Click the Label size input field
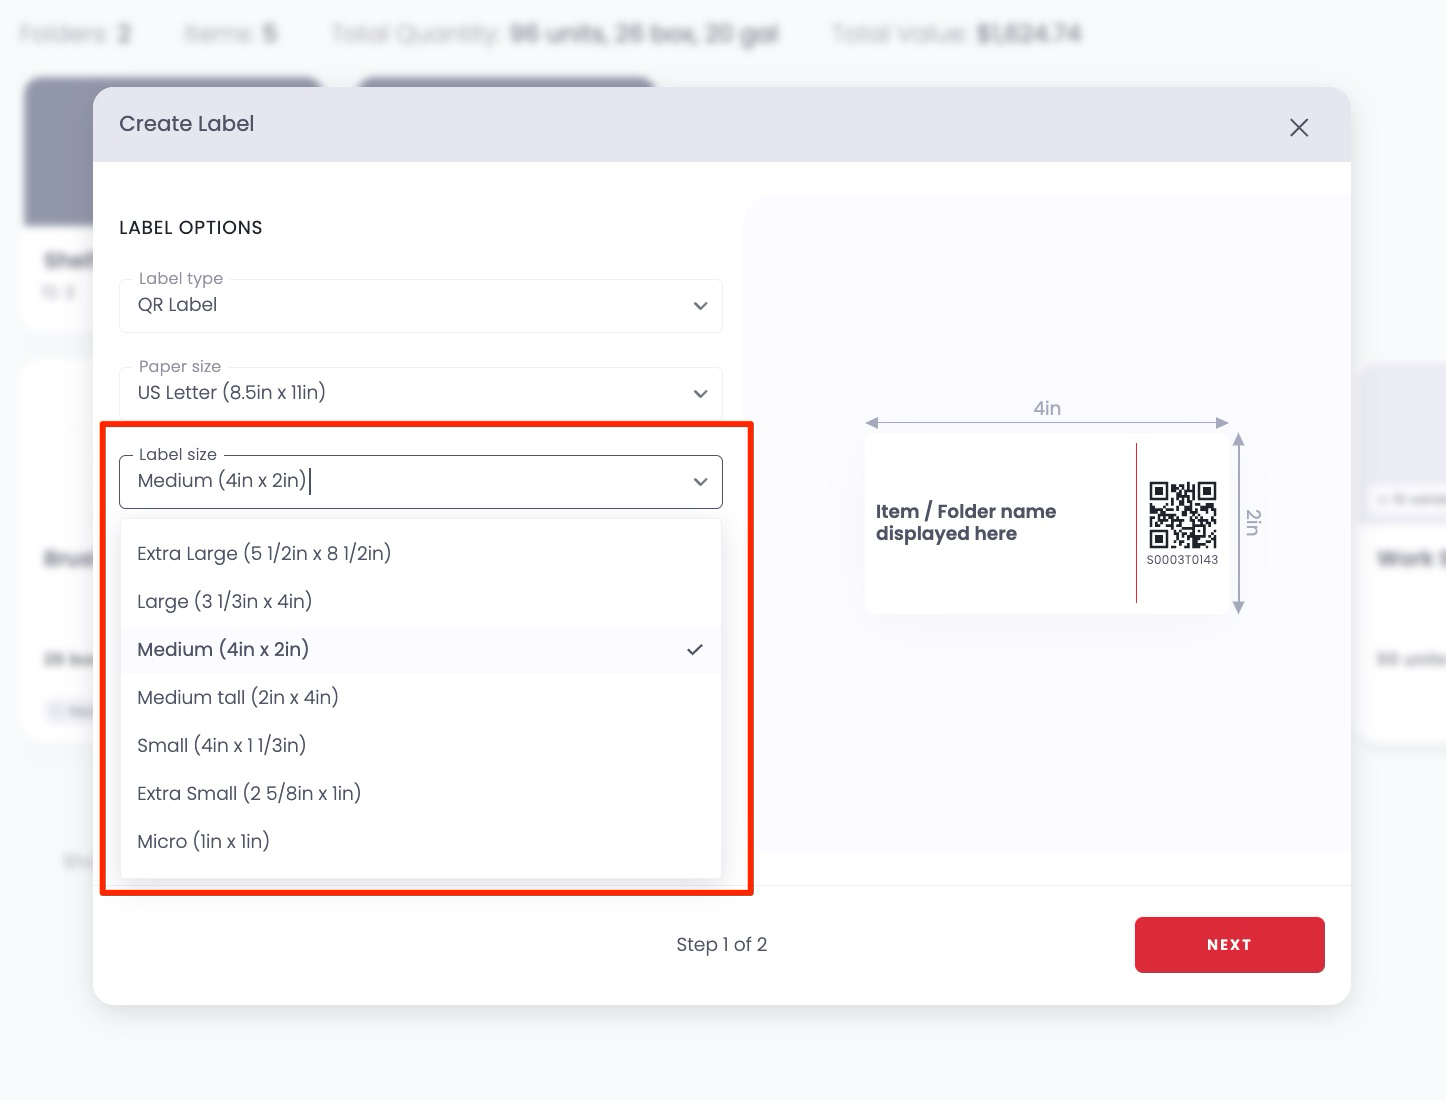The height and width of the screenshot is (1100, 1446). 400,482
